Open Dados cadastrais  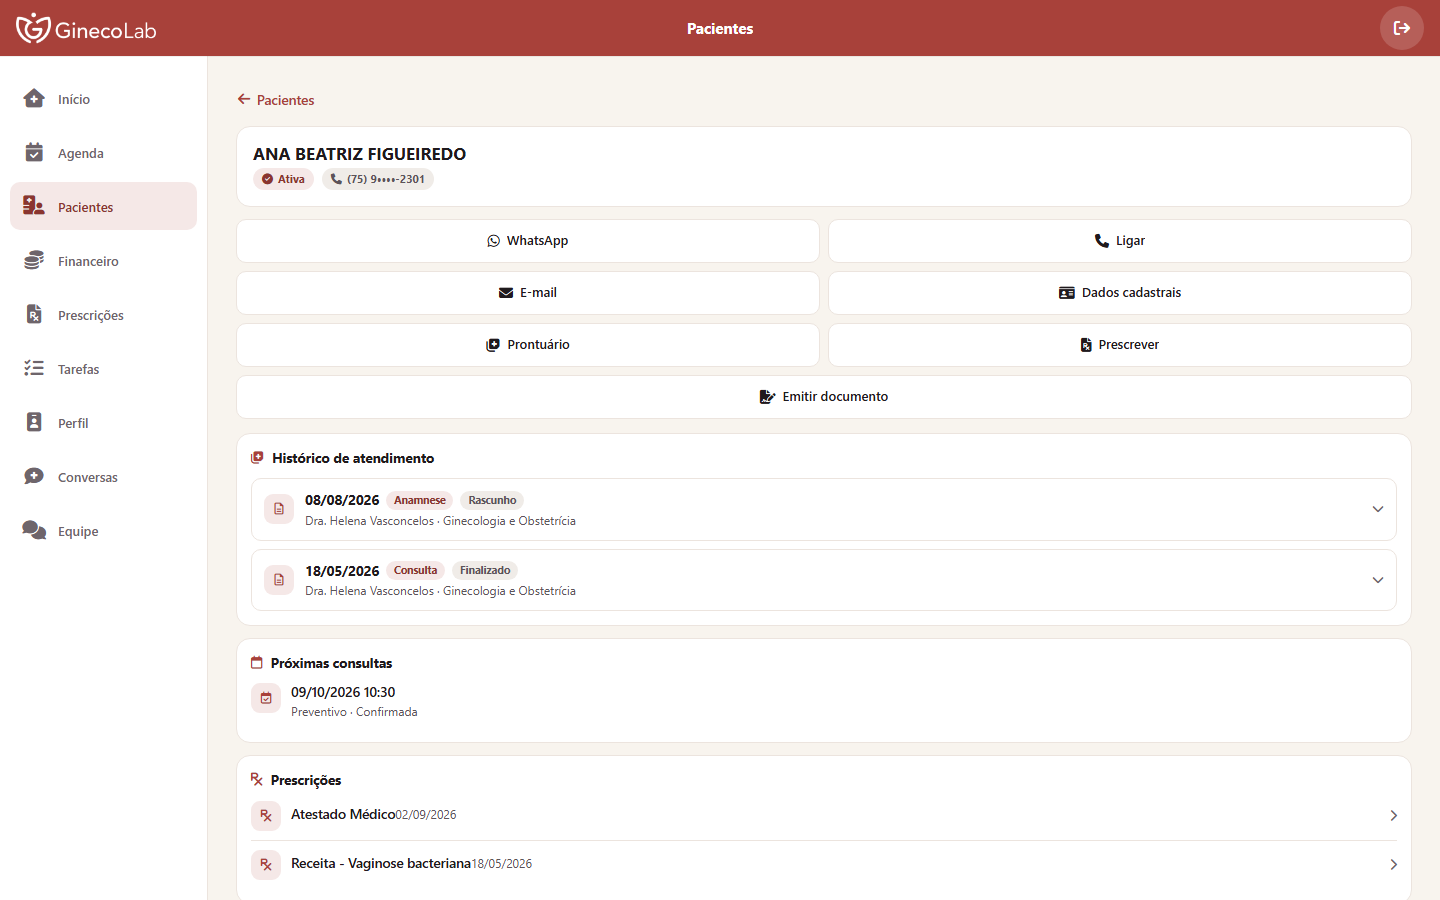click(1120, 293)
